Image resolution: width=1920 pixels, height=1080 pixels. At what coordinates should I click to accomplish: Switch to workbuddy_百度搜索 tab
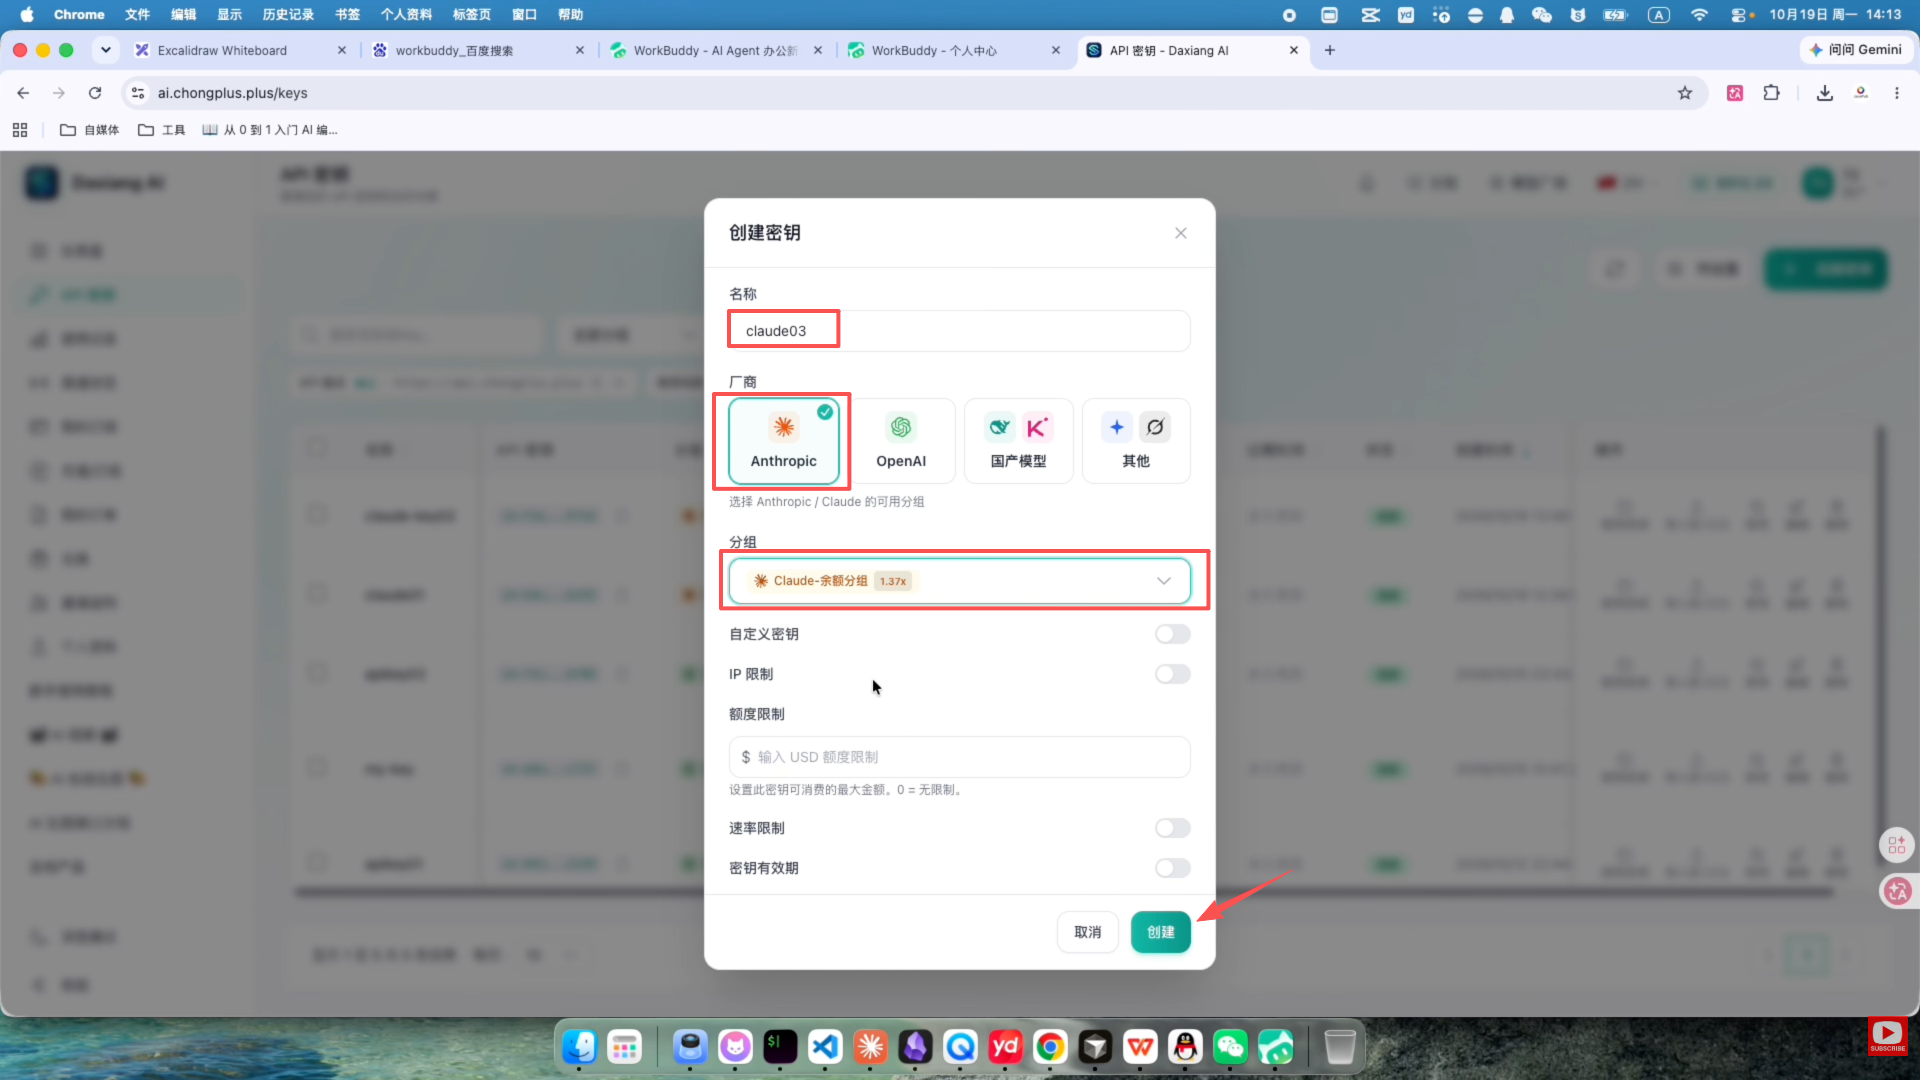478,50
